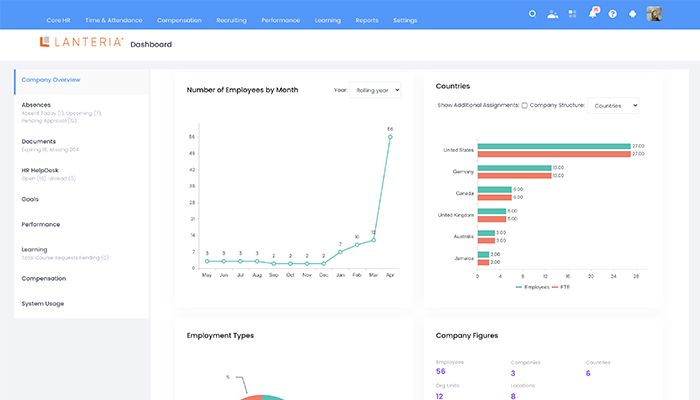Open the people/team icon in header
This screenshot has height=400, width=700.
(x=553, y=14)
